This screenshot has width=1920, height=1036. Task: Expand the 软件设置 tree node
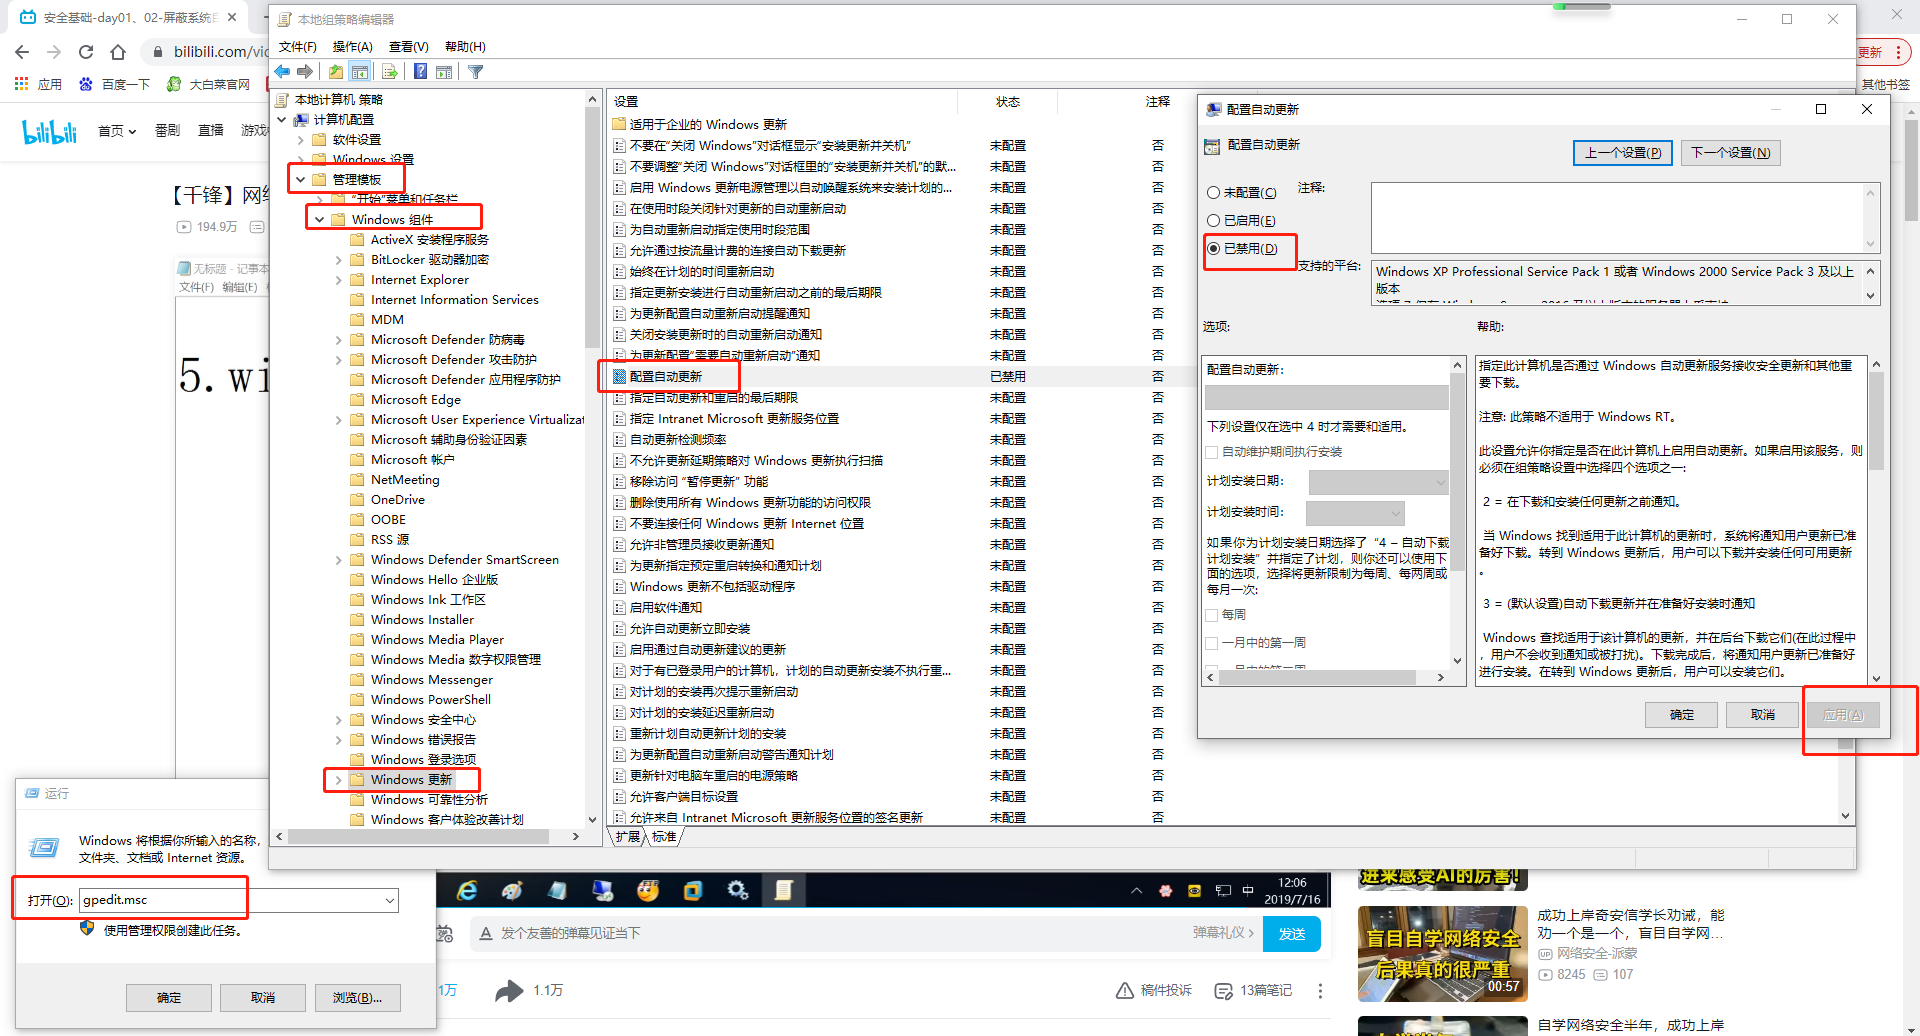click(x=300, y=140)
